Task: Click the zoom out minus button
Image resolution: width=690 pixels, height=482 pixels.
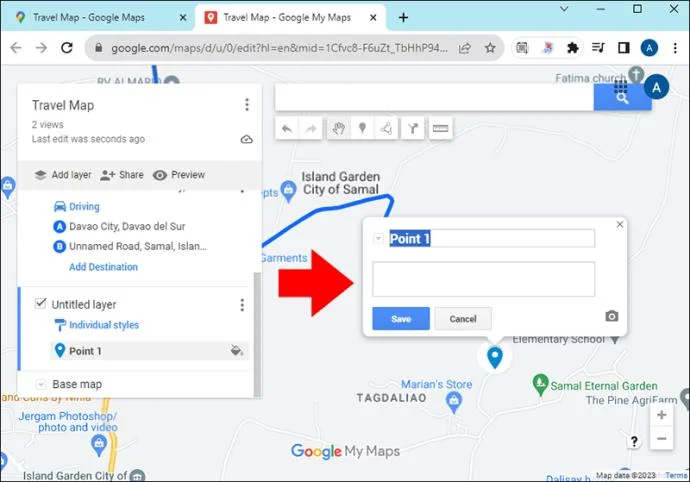Action: [x=661, y=438]
